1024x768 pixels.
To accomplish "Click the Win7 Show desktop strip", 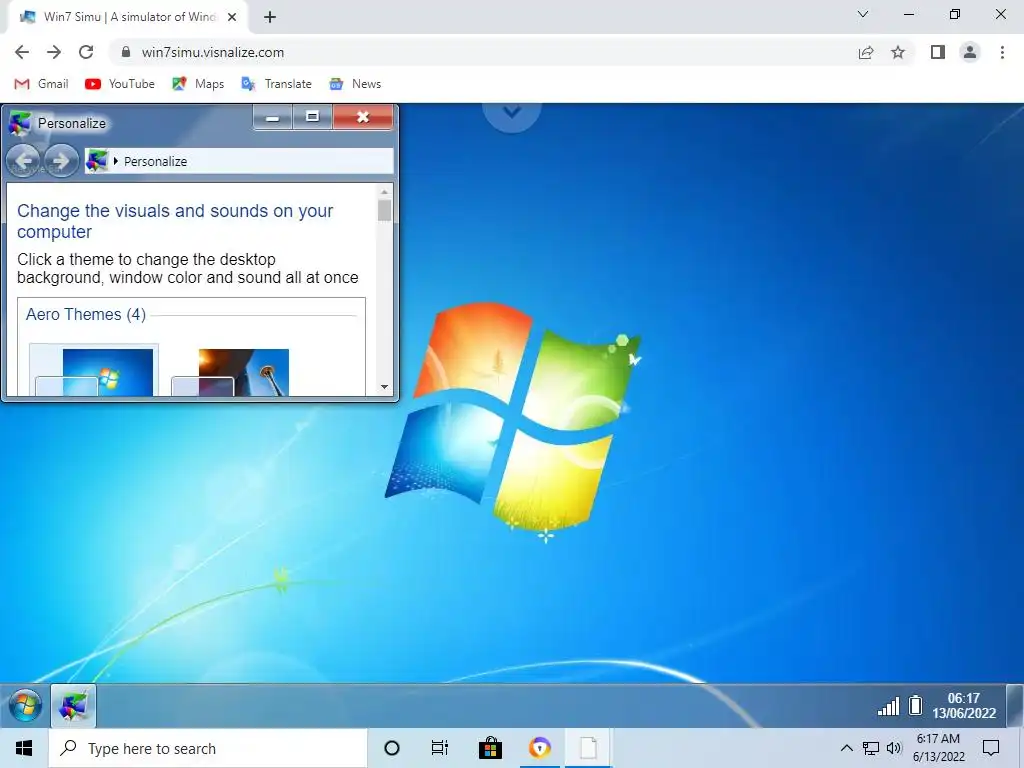I will (x=1015, y=706).
